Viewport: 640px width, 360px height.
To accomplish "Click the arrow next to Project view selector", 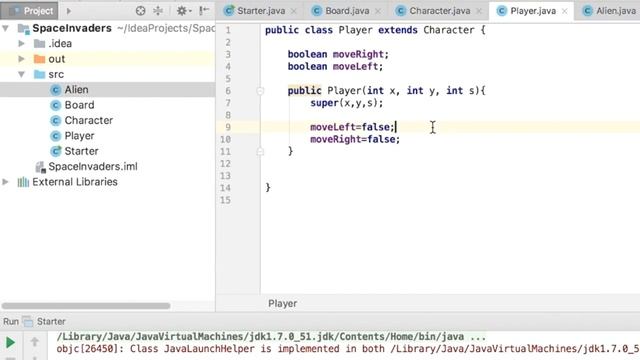I will (69, 11).
